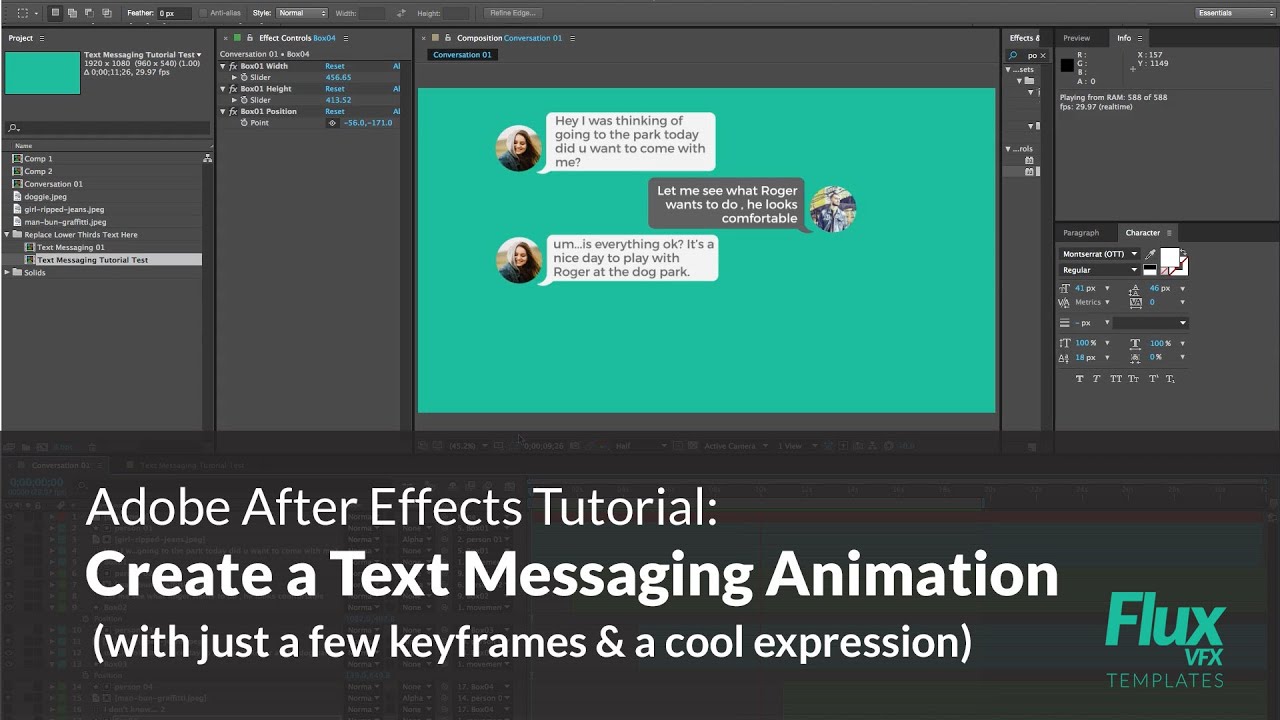Collapse the Box01 Position effect
This screenshot has width=1280, height=720.
224,112
